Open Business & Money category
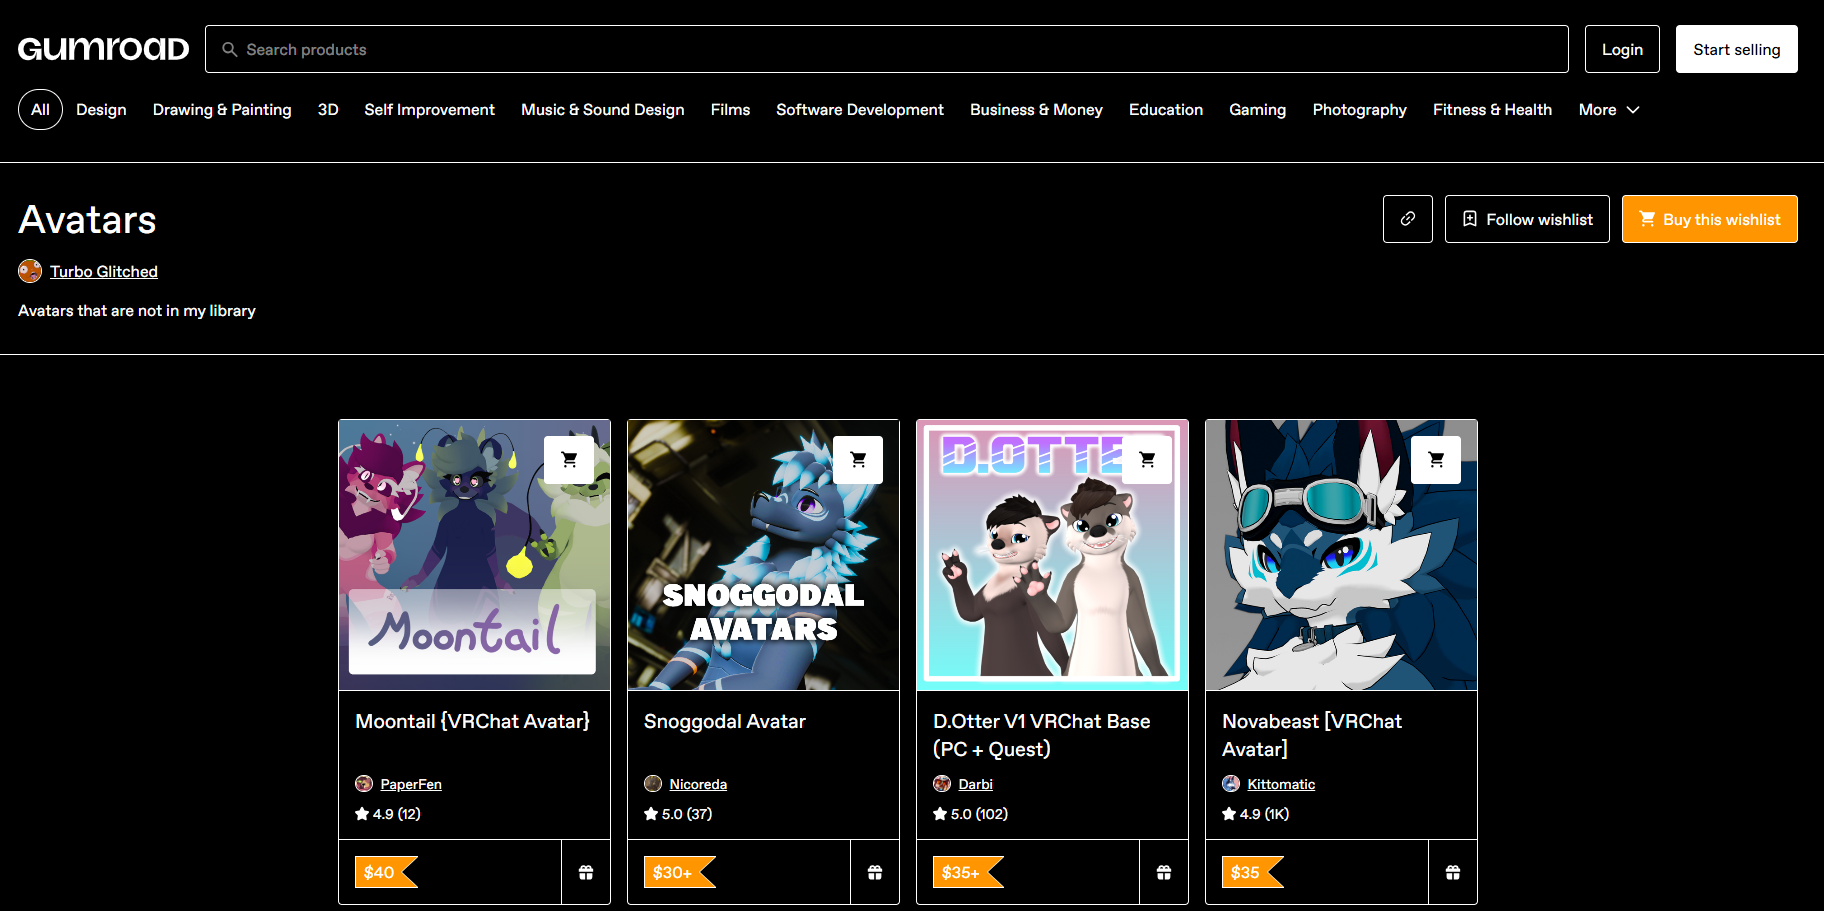This screenshot has width=1824, height=911. point(1036,110)
